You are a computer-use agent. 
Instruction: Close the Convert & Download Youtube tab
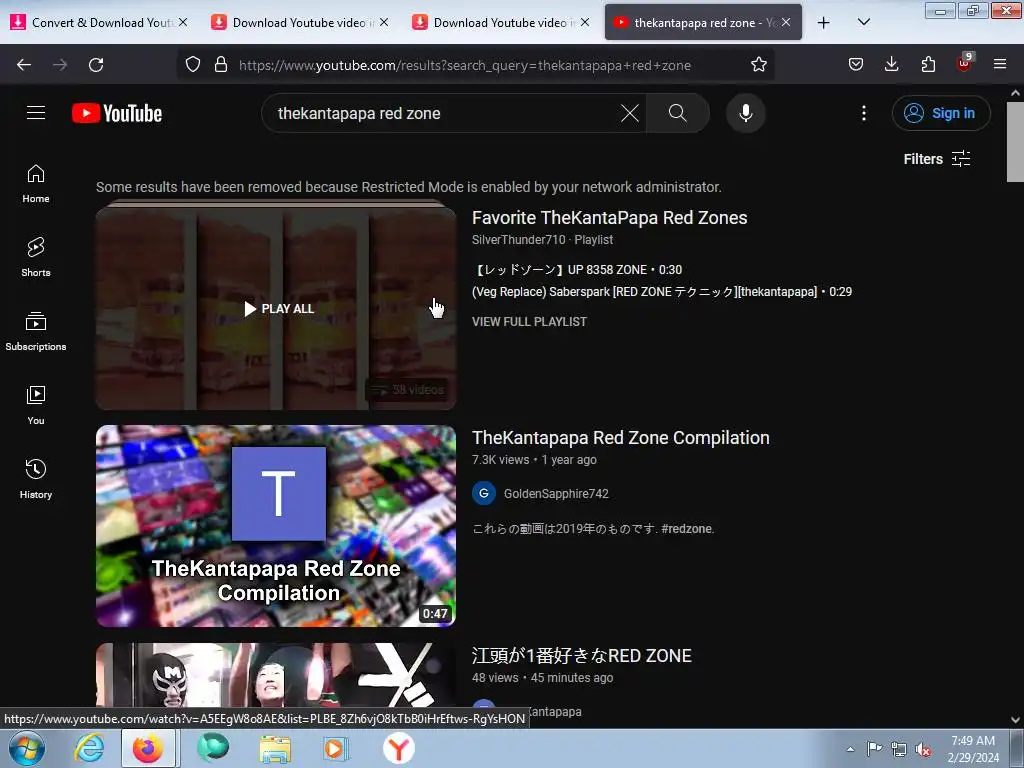(183, 22)
